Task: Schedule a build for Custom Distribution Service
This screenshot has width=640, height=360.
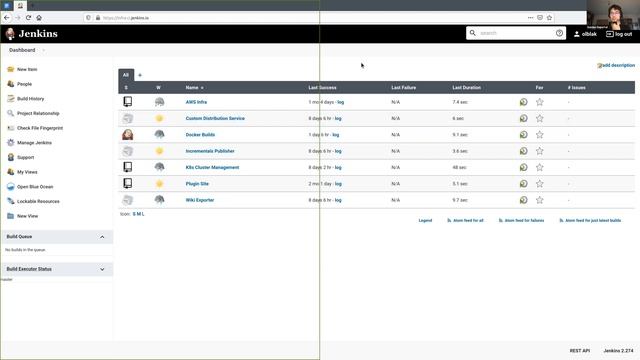Action: [x=524, y=118]
